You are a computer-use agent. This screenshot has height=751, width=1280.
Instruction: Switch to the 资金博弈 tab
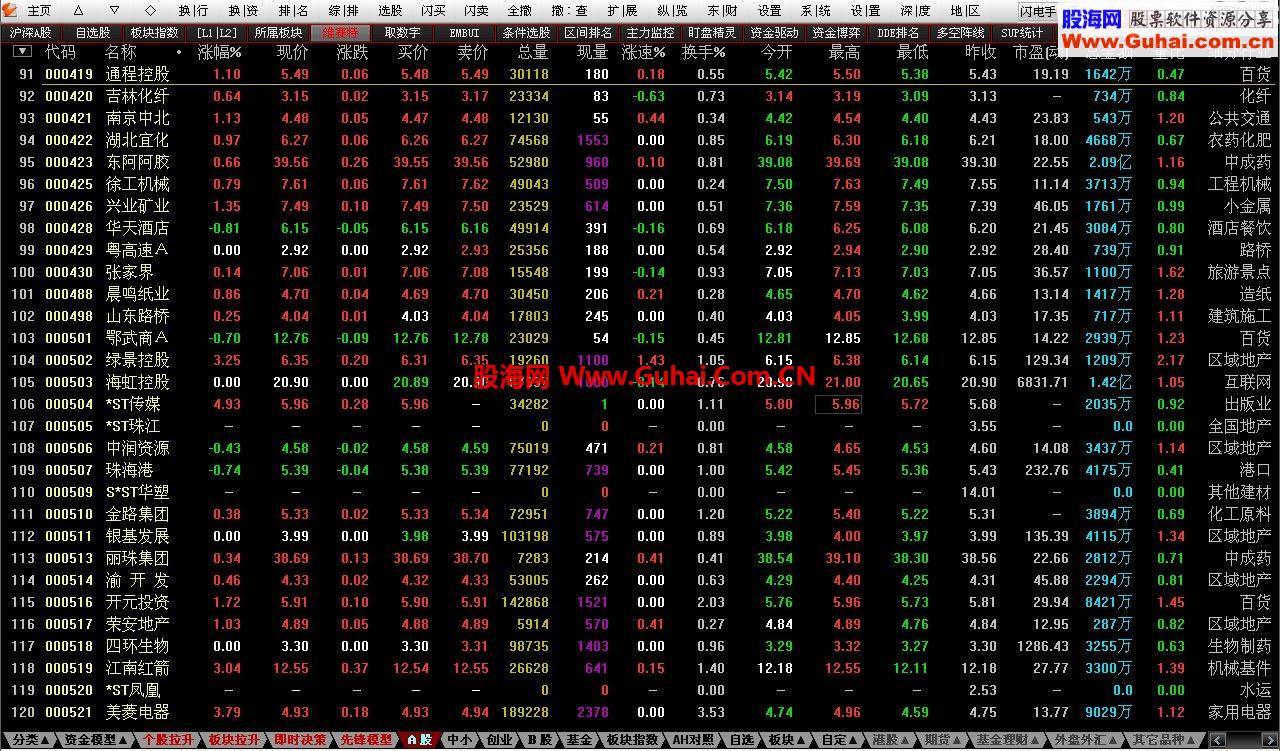(x=836, y=32)
